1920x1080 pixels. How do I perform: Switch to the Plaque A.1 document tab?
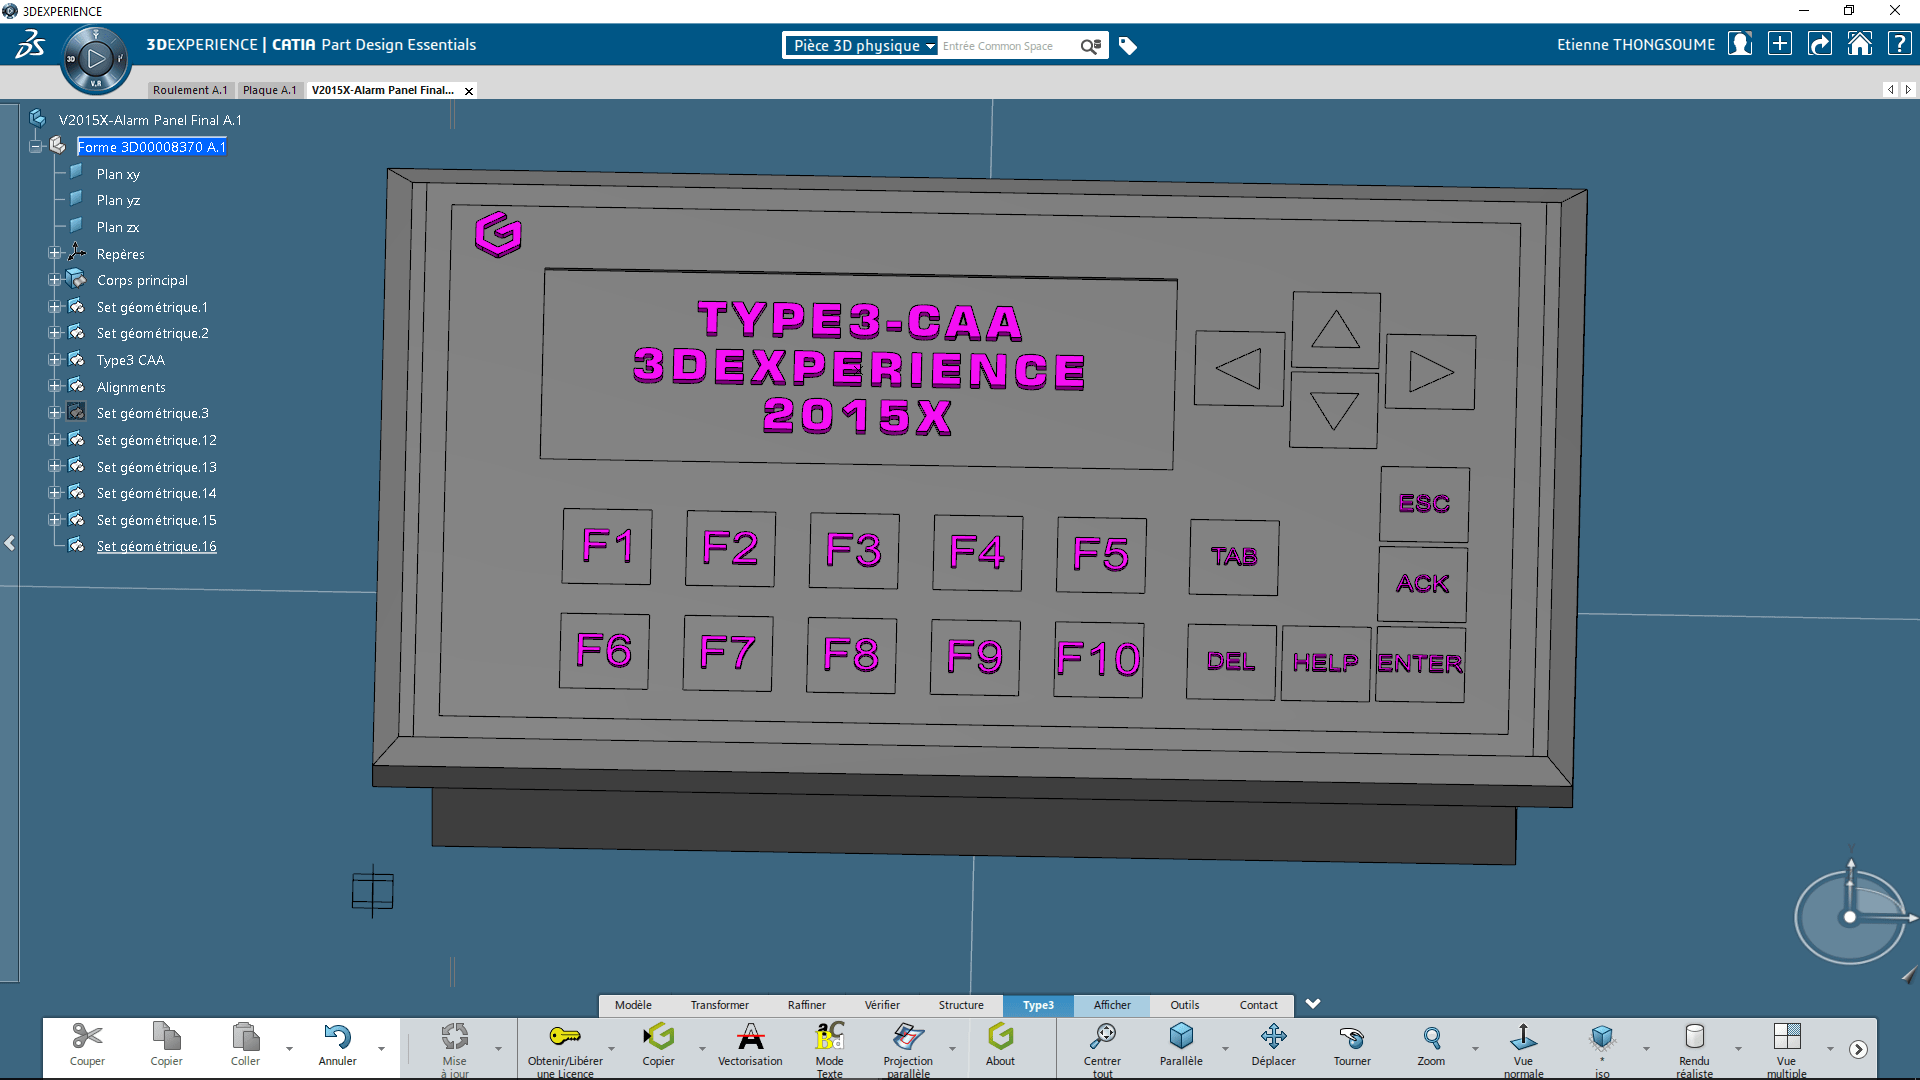pos(270,90)
